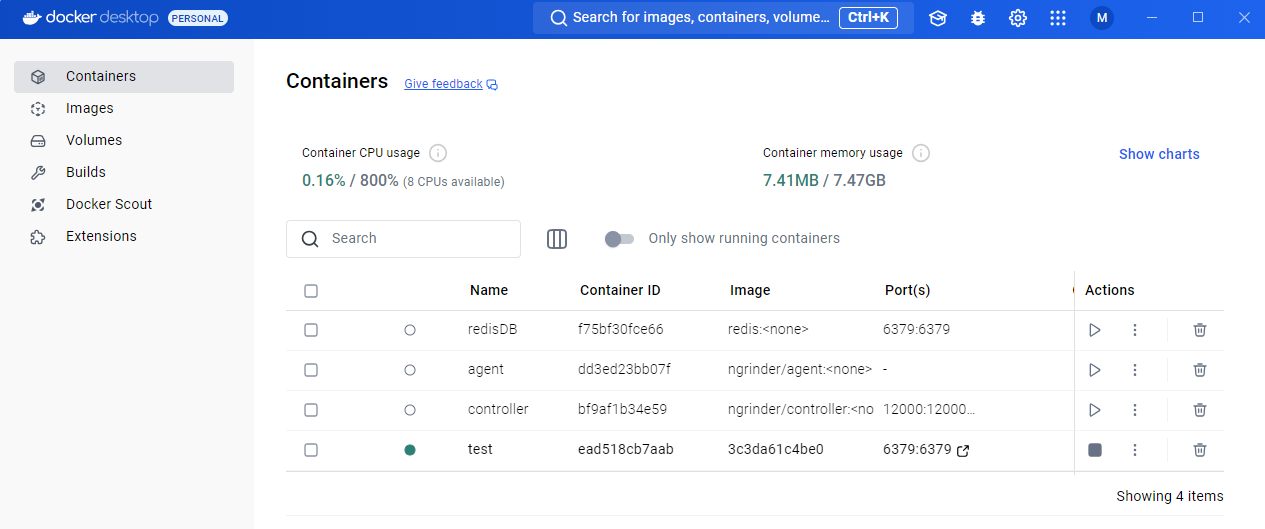This screenshot has width=1265, height=529.
Task: Open more actions menu for test
Action: click(x=1135, y=450)
